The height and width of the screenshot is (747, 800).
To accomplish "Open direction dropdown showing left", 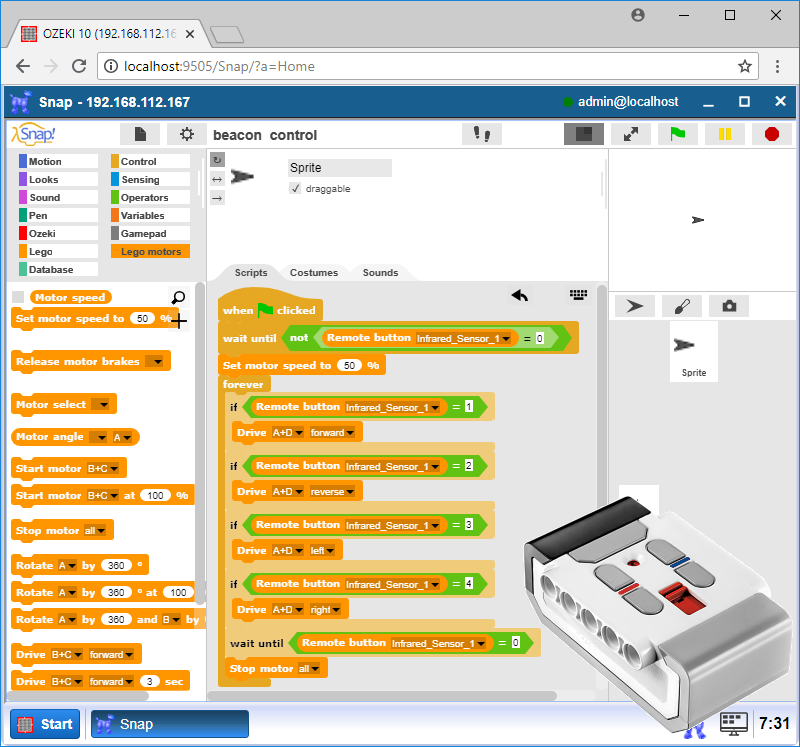I will tap(322, 551).
